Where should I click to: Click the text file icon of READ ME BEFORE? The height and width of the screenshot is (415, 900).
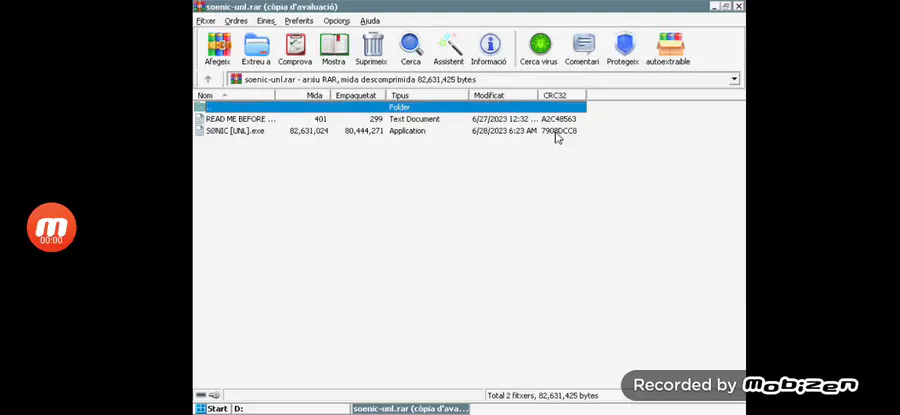click(199, 119)
